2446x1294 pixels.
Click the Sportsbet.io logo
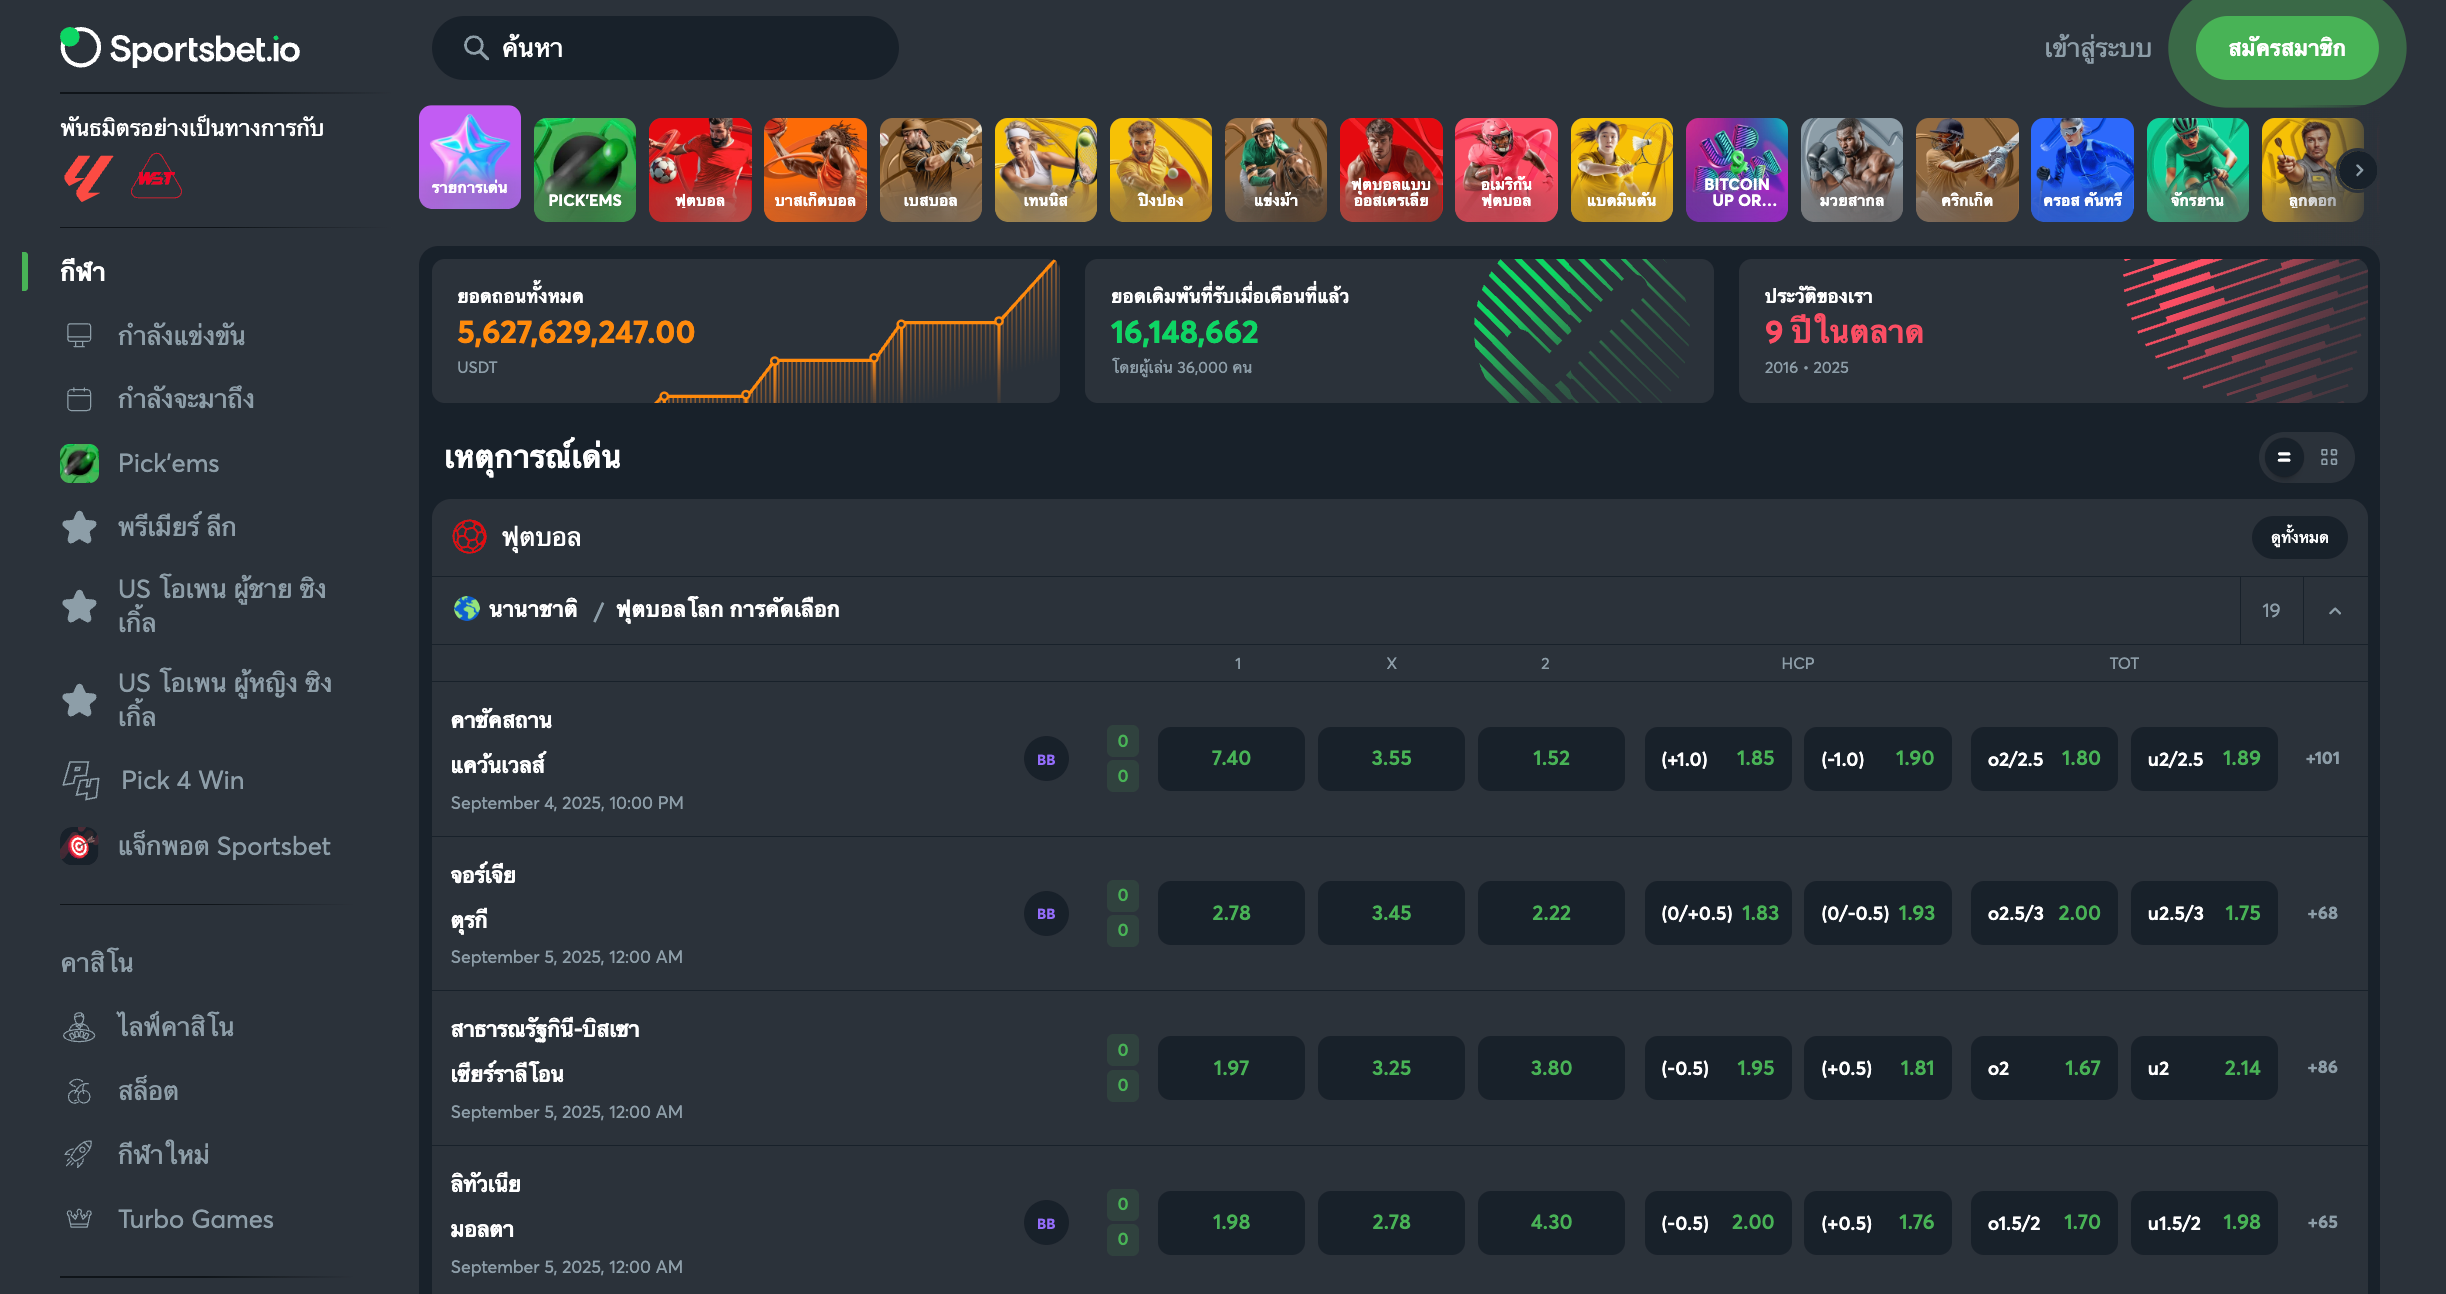[x=180, y=48]
